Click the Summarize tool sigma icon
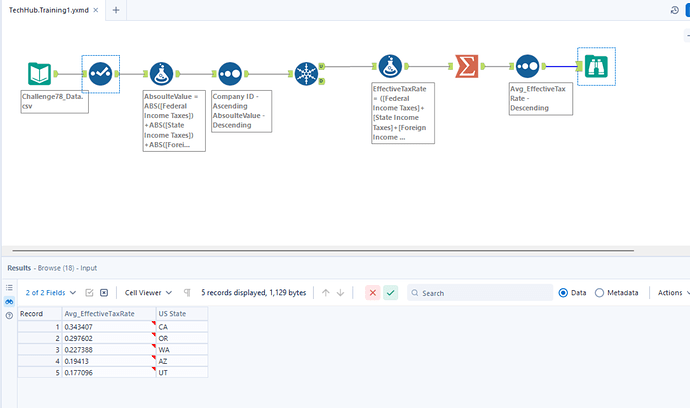690x408 pixels. pos(465,67)
